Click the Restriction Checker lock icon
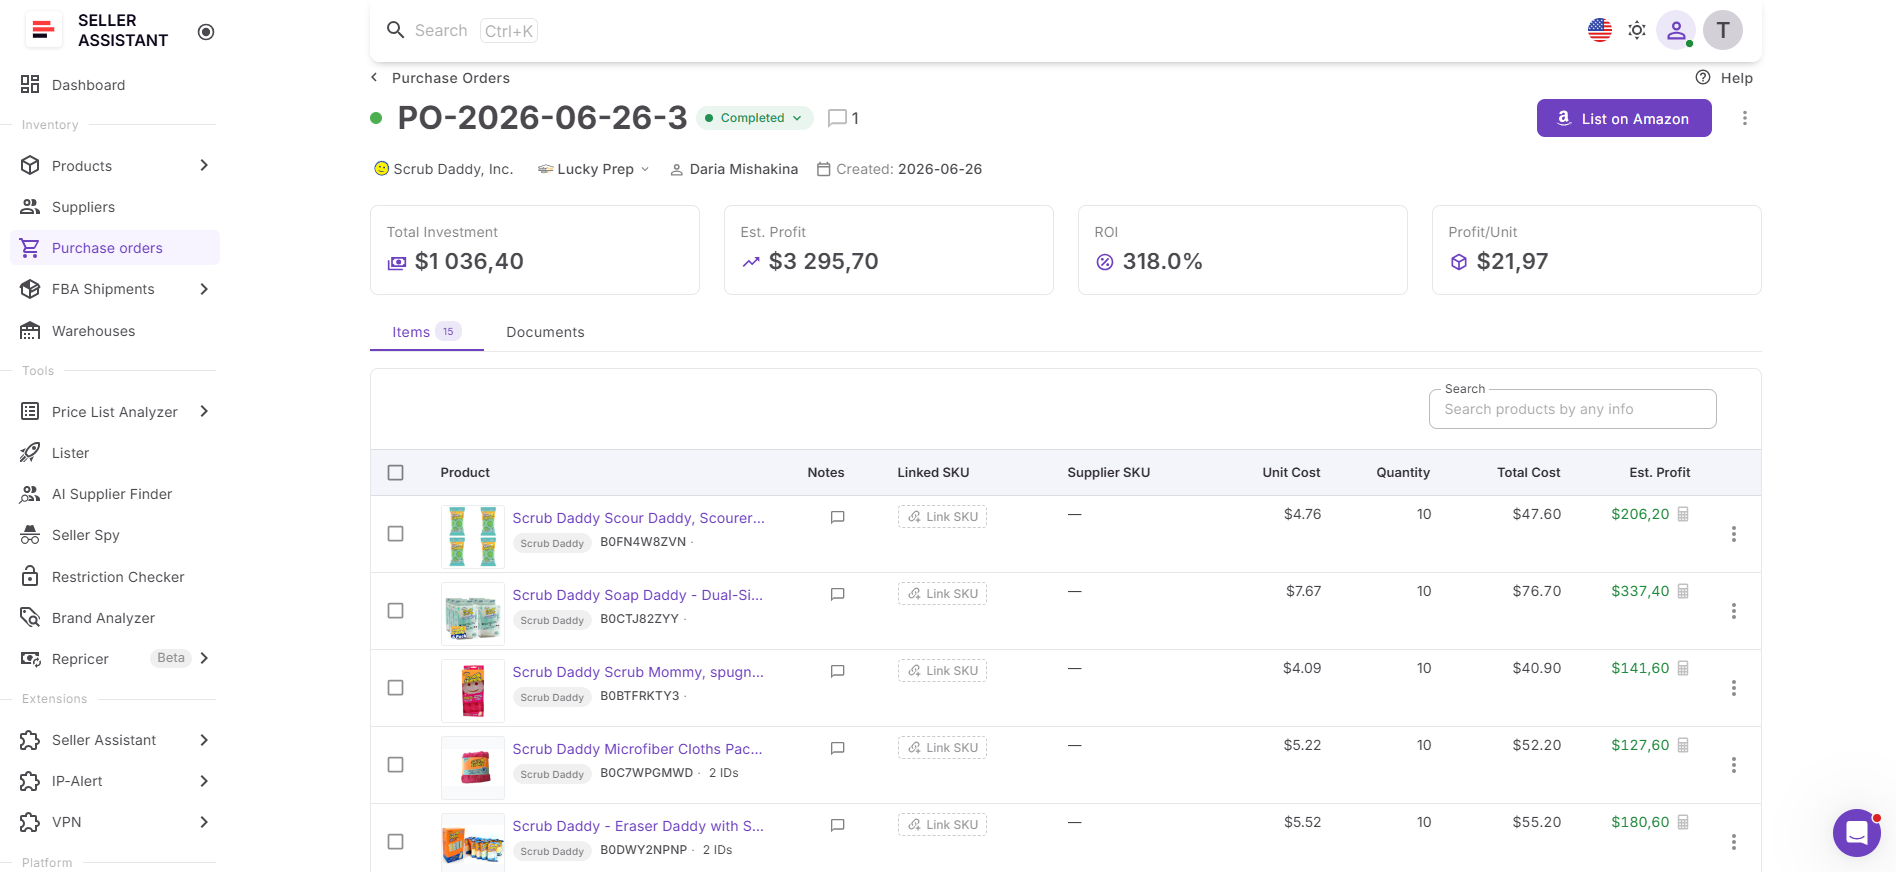Screen dimensions: 1896x872 point(31,577)
